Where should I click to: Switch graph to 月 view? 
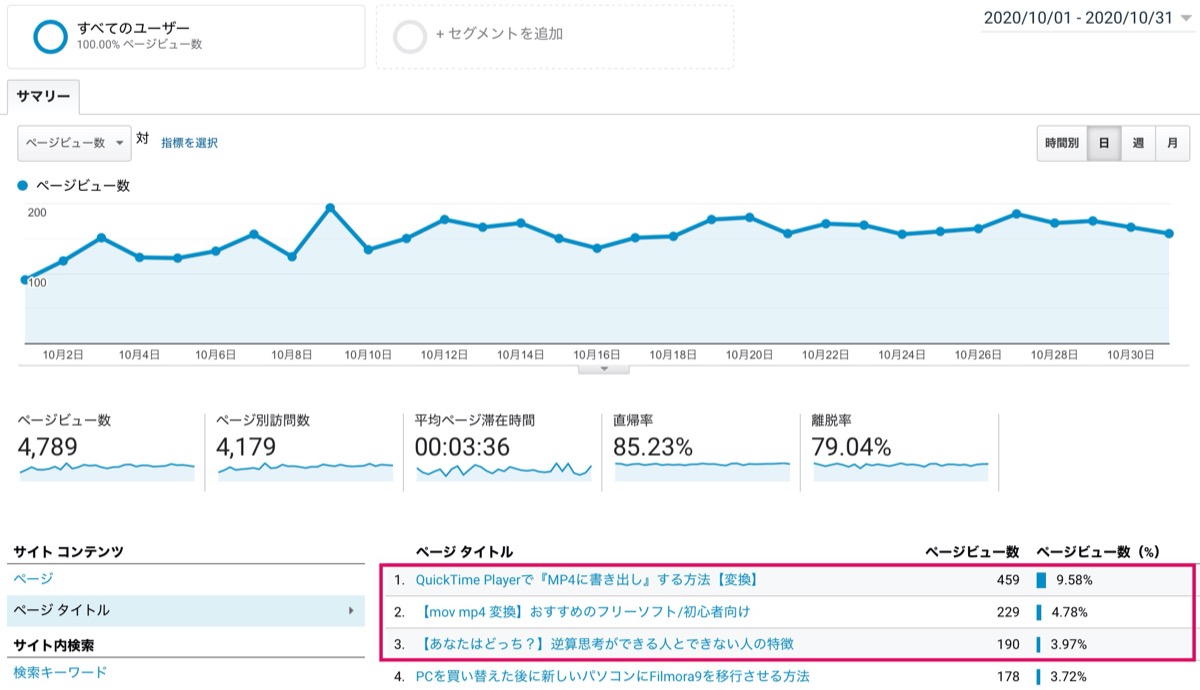[1172, 143]
